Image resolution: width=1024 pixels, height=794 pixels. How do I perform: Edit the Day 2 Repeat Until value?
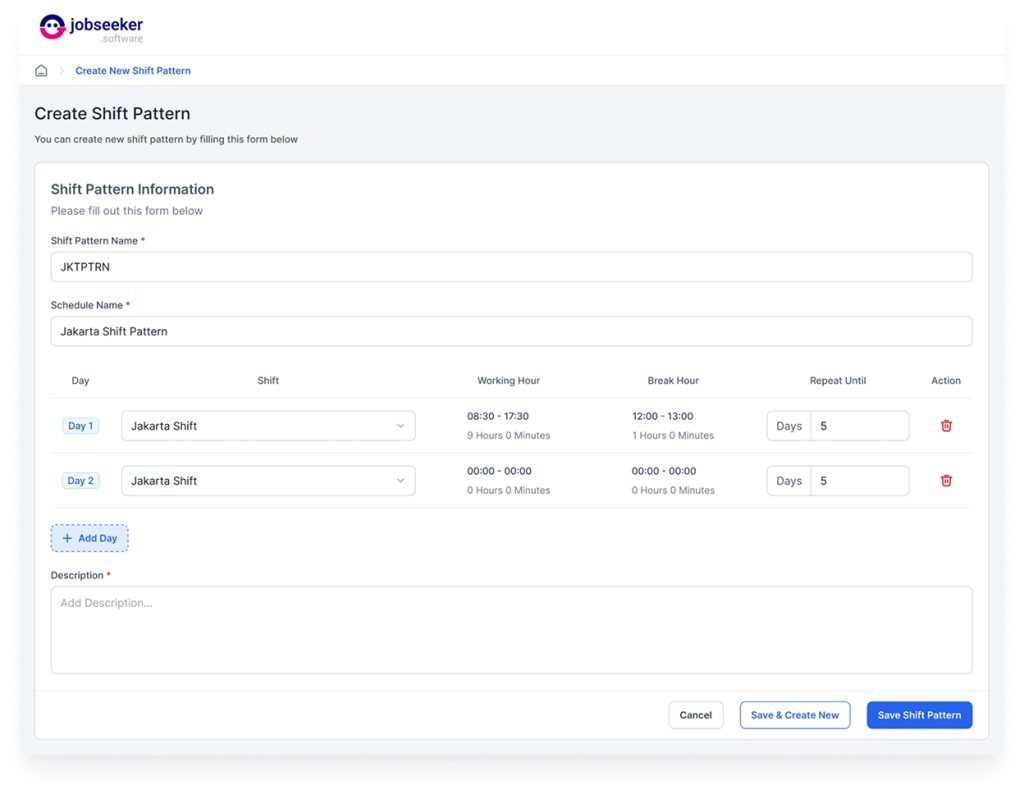859,481
